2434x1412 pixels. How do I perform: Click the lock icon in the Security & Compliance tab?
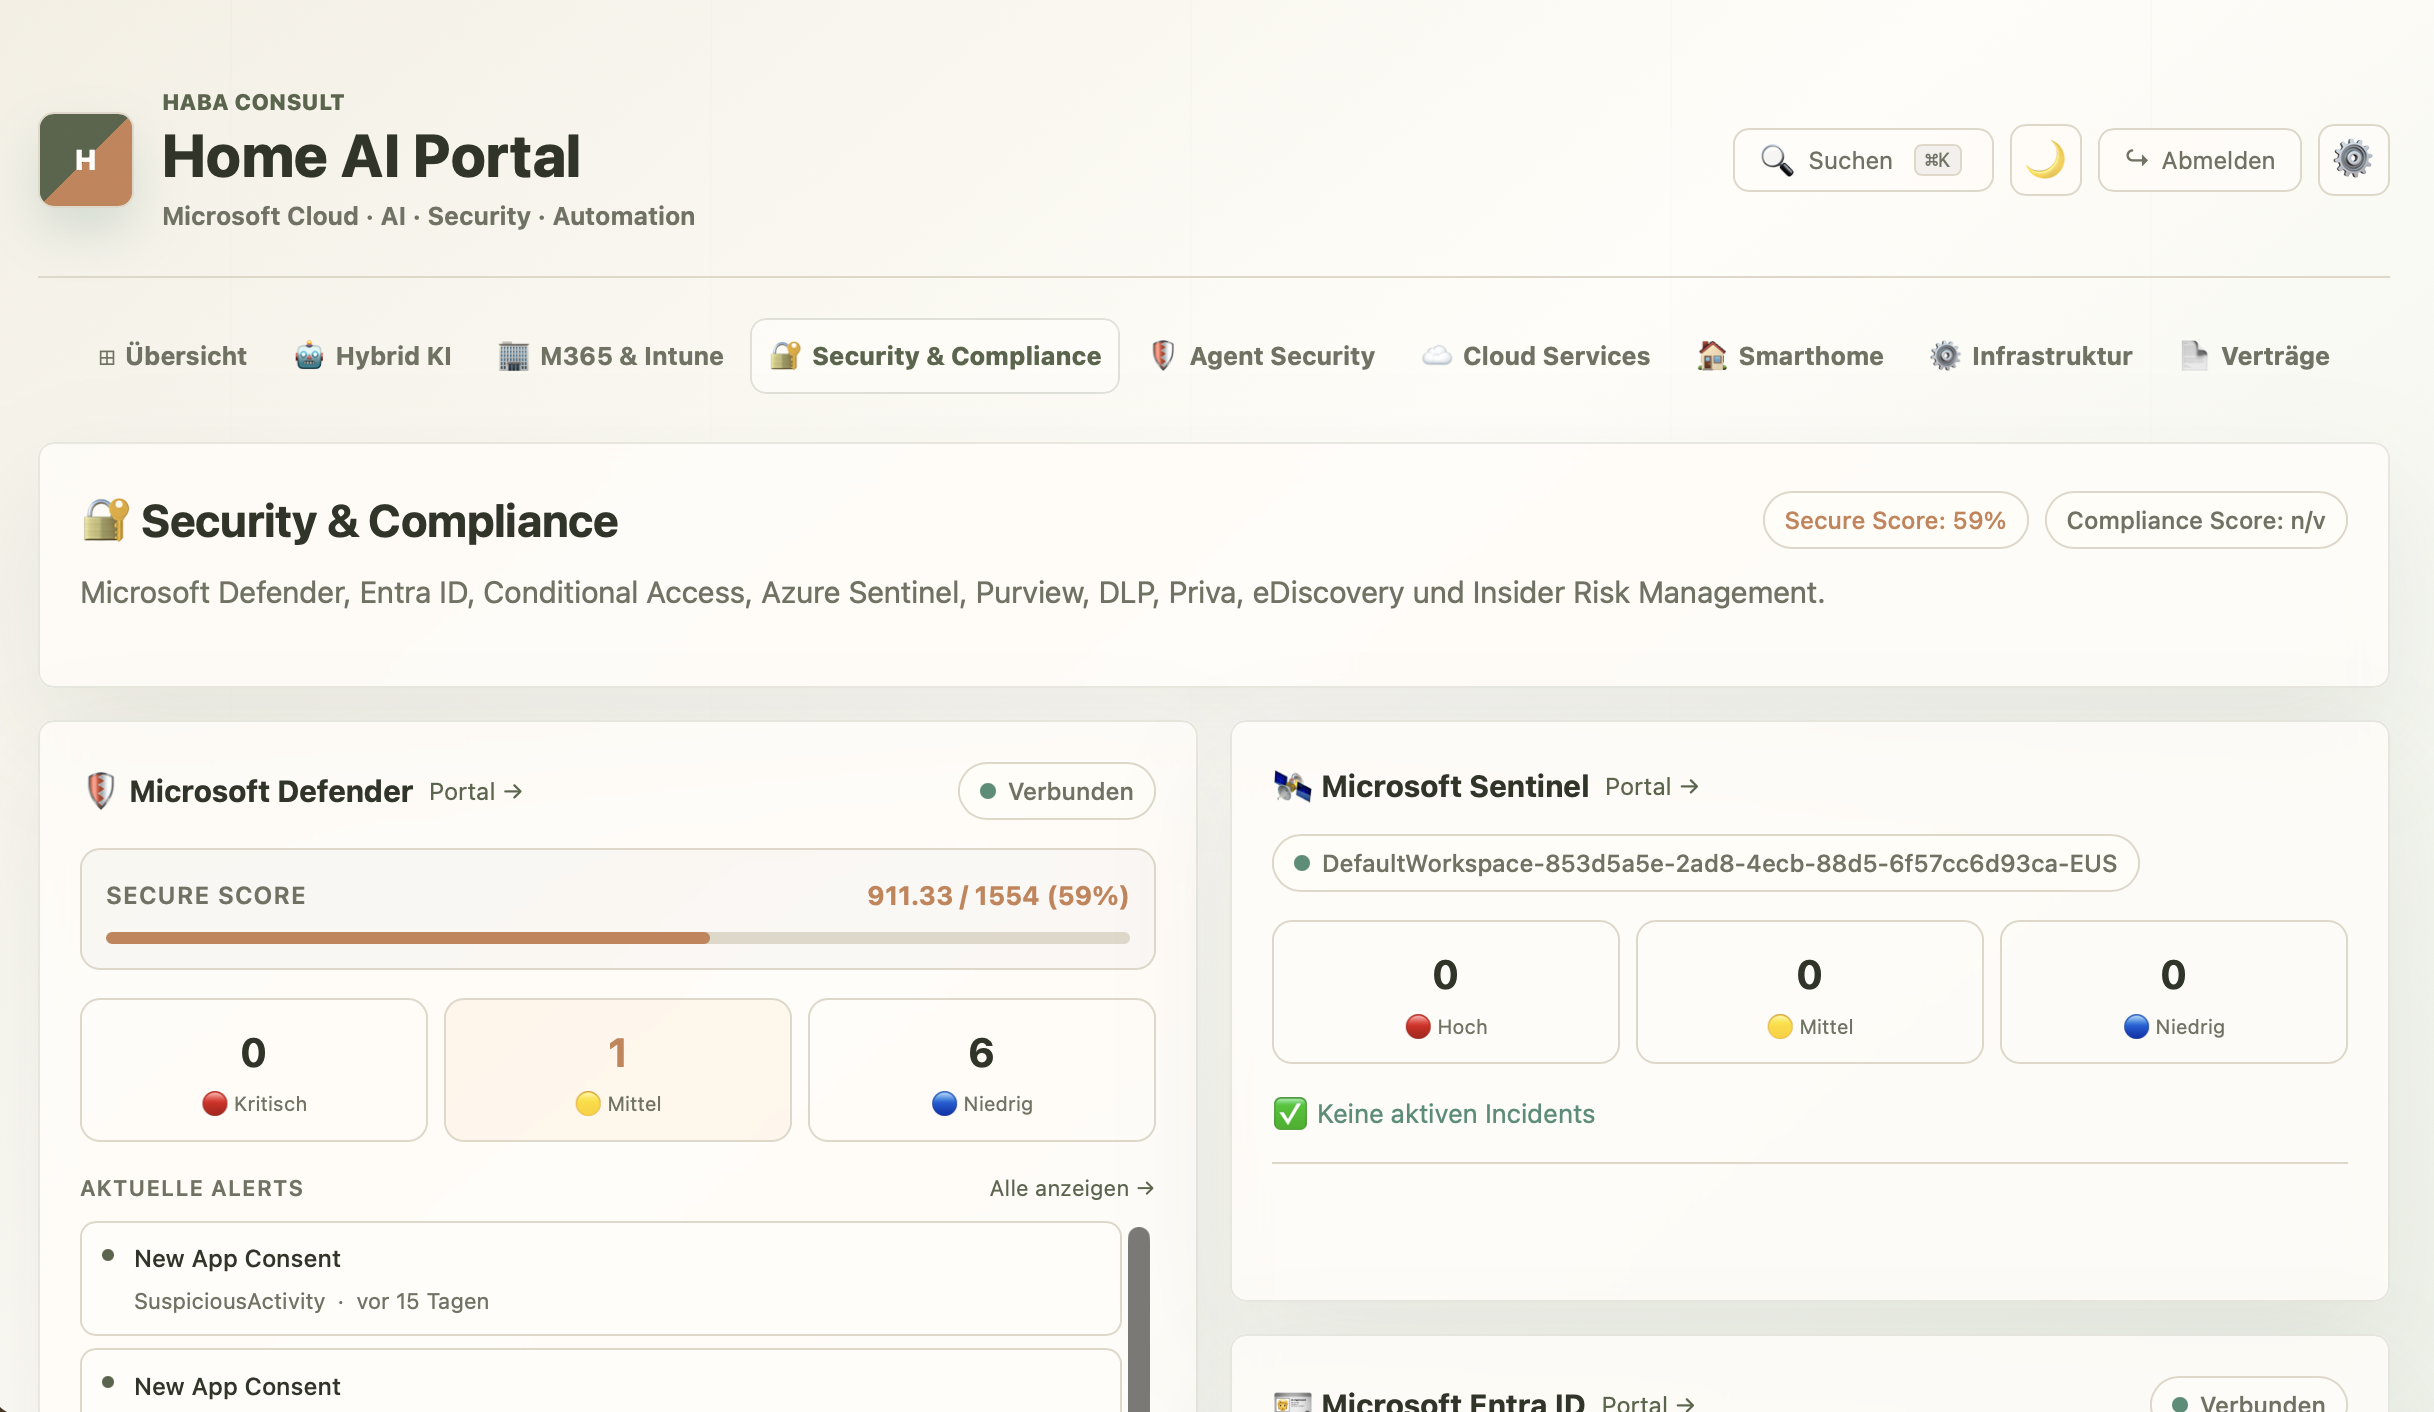785,355
